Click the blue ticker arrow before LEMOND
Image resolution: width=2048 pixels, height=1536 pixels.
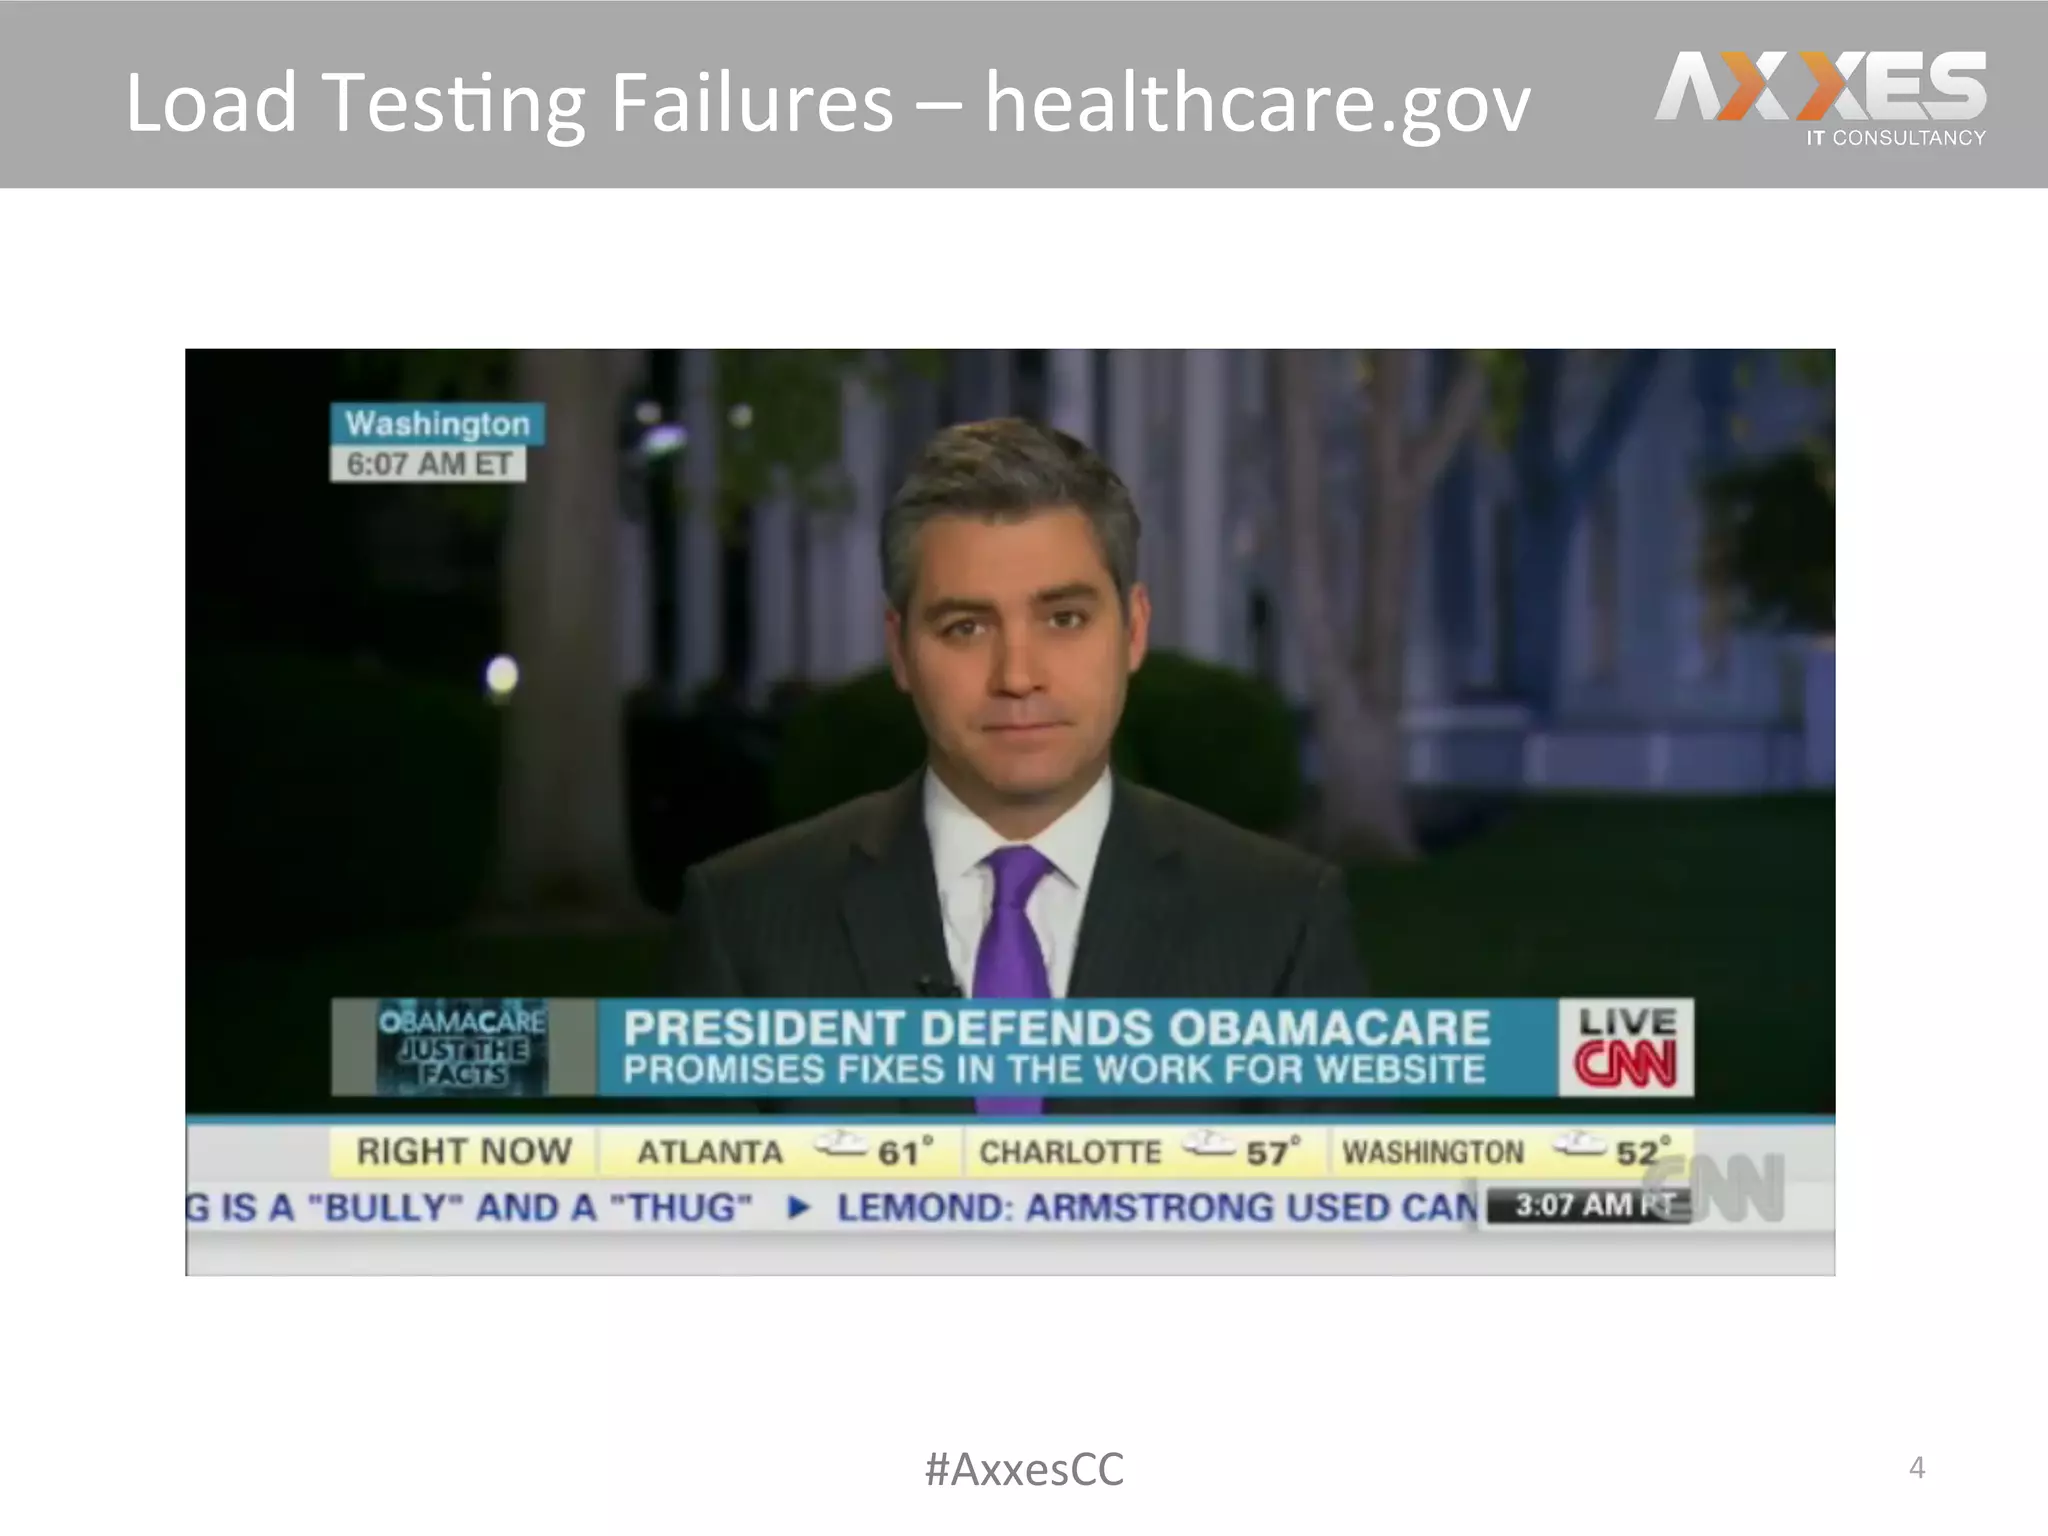798,1208
